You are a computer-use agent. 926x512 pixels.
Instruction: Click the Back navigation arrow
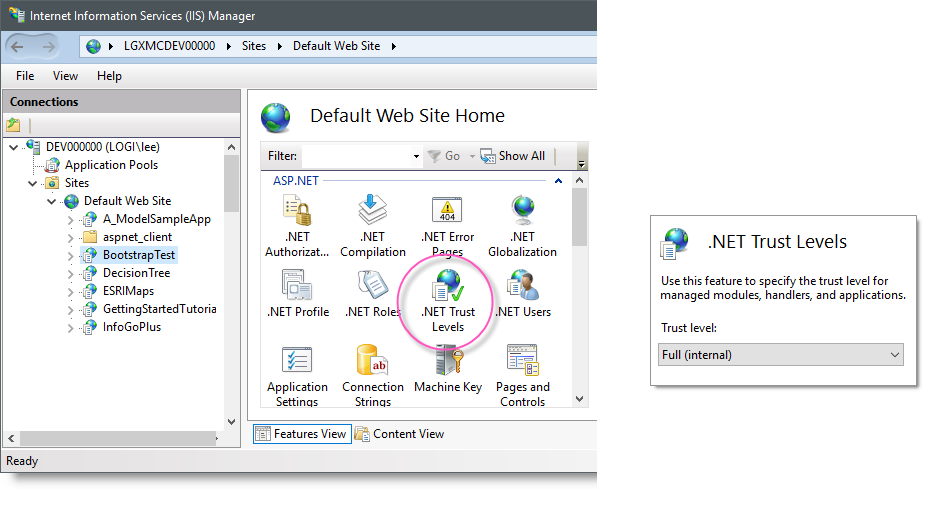tap(18, 46)
